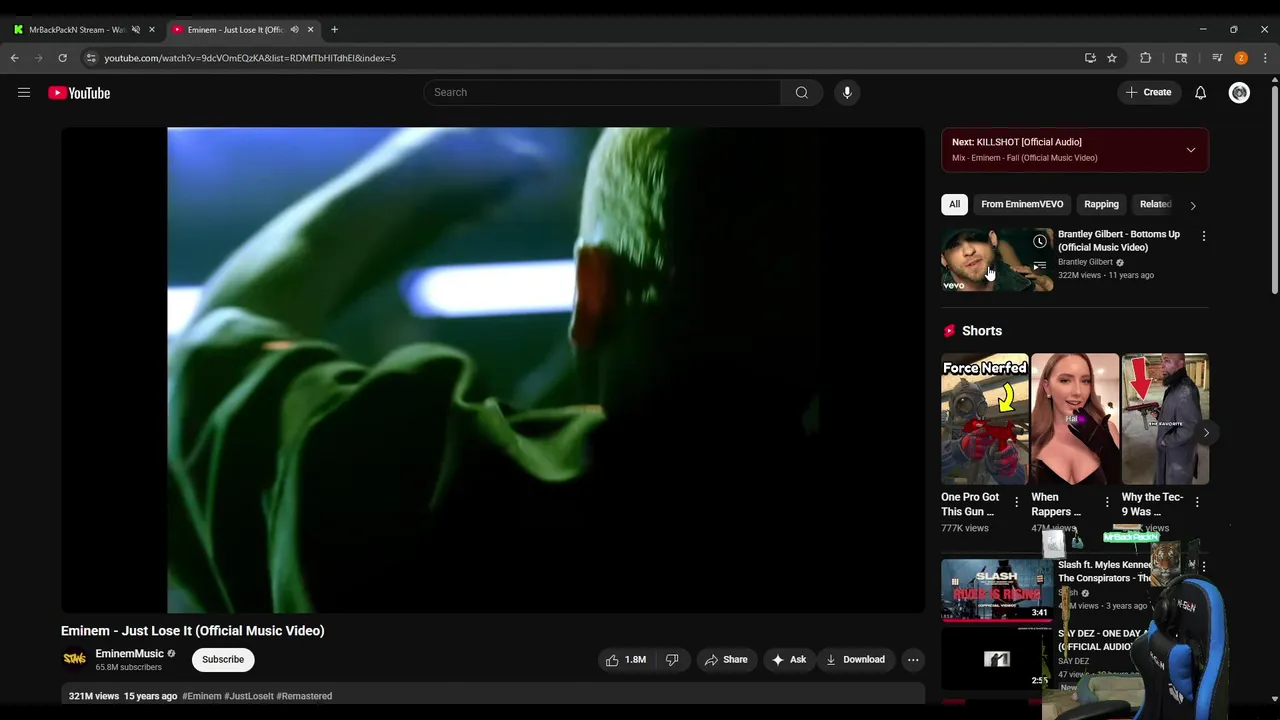Viewport: 1280px width, 720px height.
Task: Open the Brantley Gilbert video thumbnail
Action: [x=997, y=260]
